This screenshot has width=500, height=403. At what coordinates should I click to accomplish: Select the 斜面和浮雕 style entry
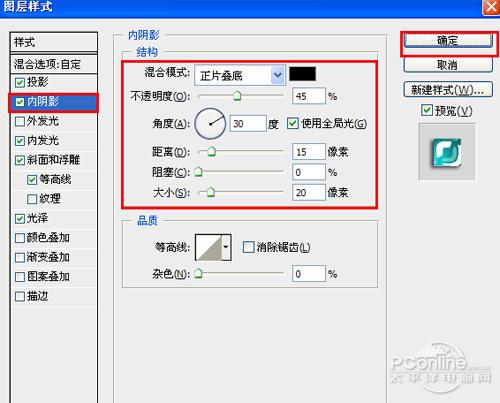(54, 160)
